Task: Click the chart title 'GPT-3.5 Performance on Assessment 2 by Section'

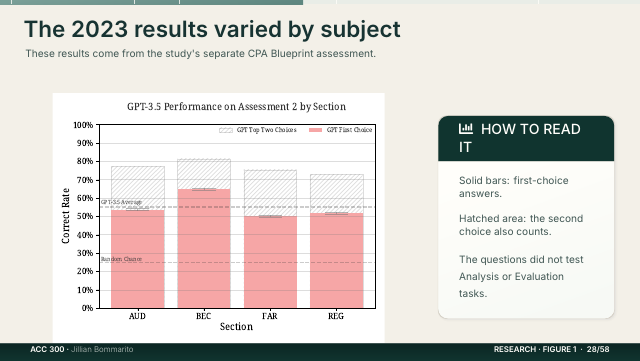Action: (236, 107)
